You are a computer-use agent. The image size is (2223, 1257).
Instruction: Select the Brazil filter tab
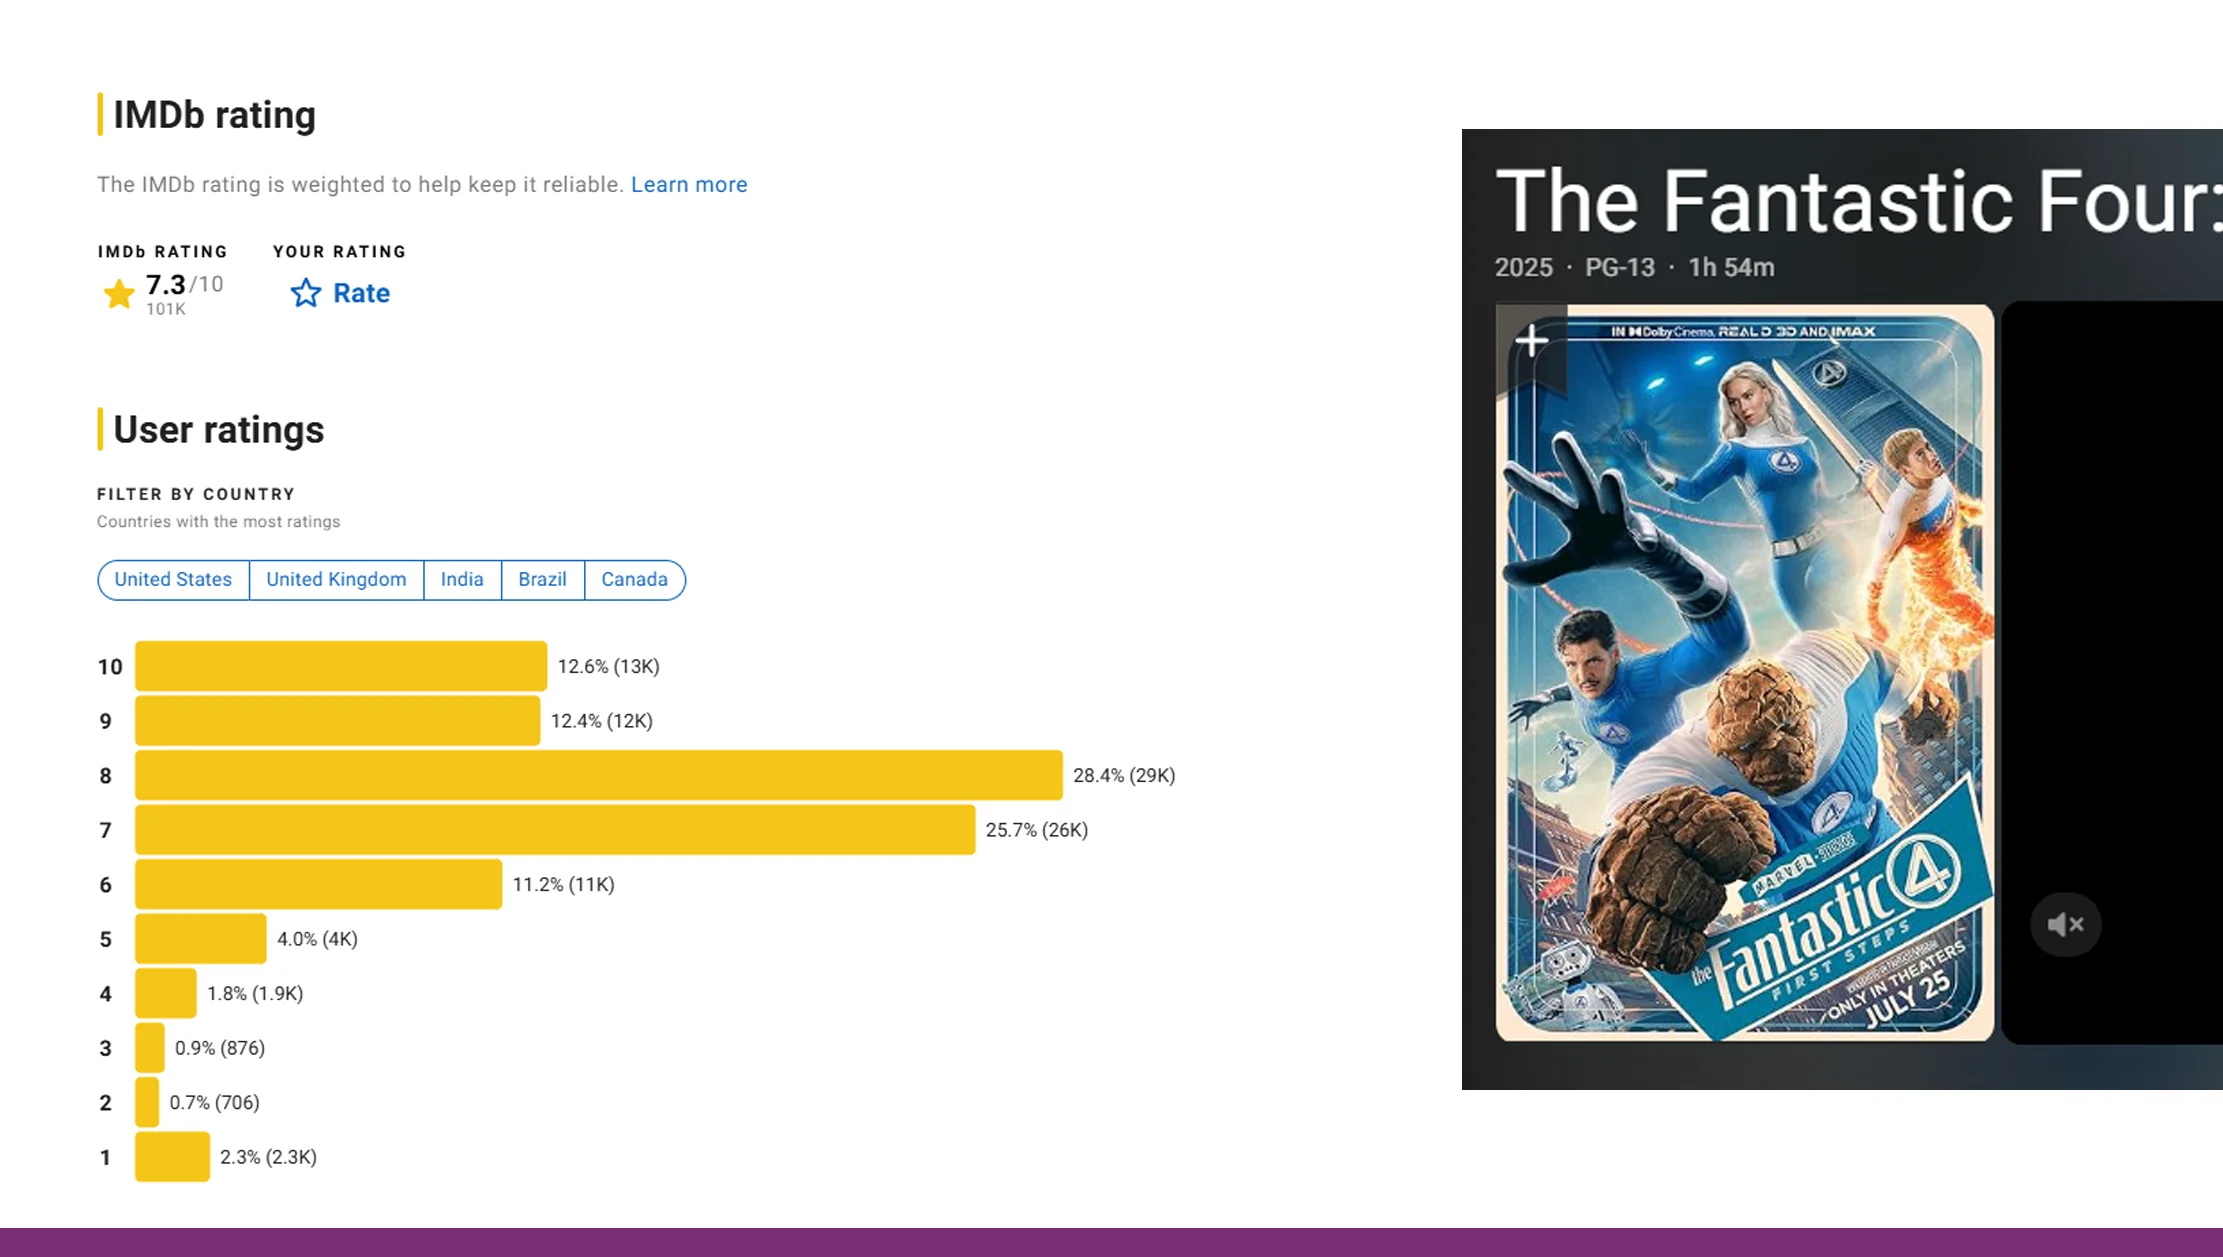(541, 579)
